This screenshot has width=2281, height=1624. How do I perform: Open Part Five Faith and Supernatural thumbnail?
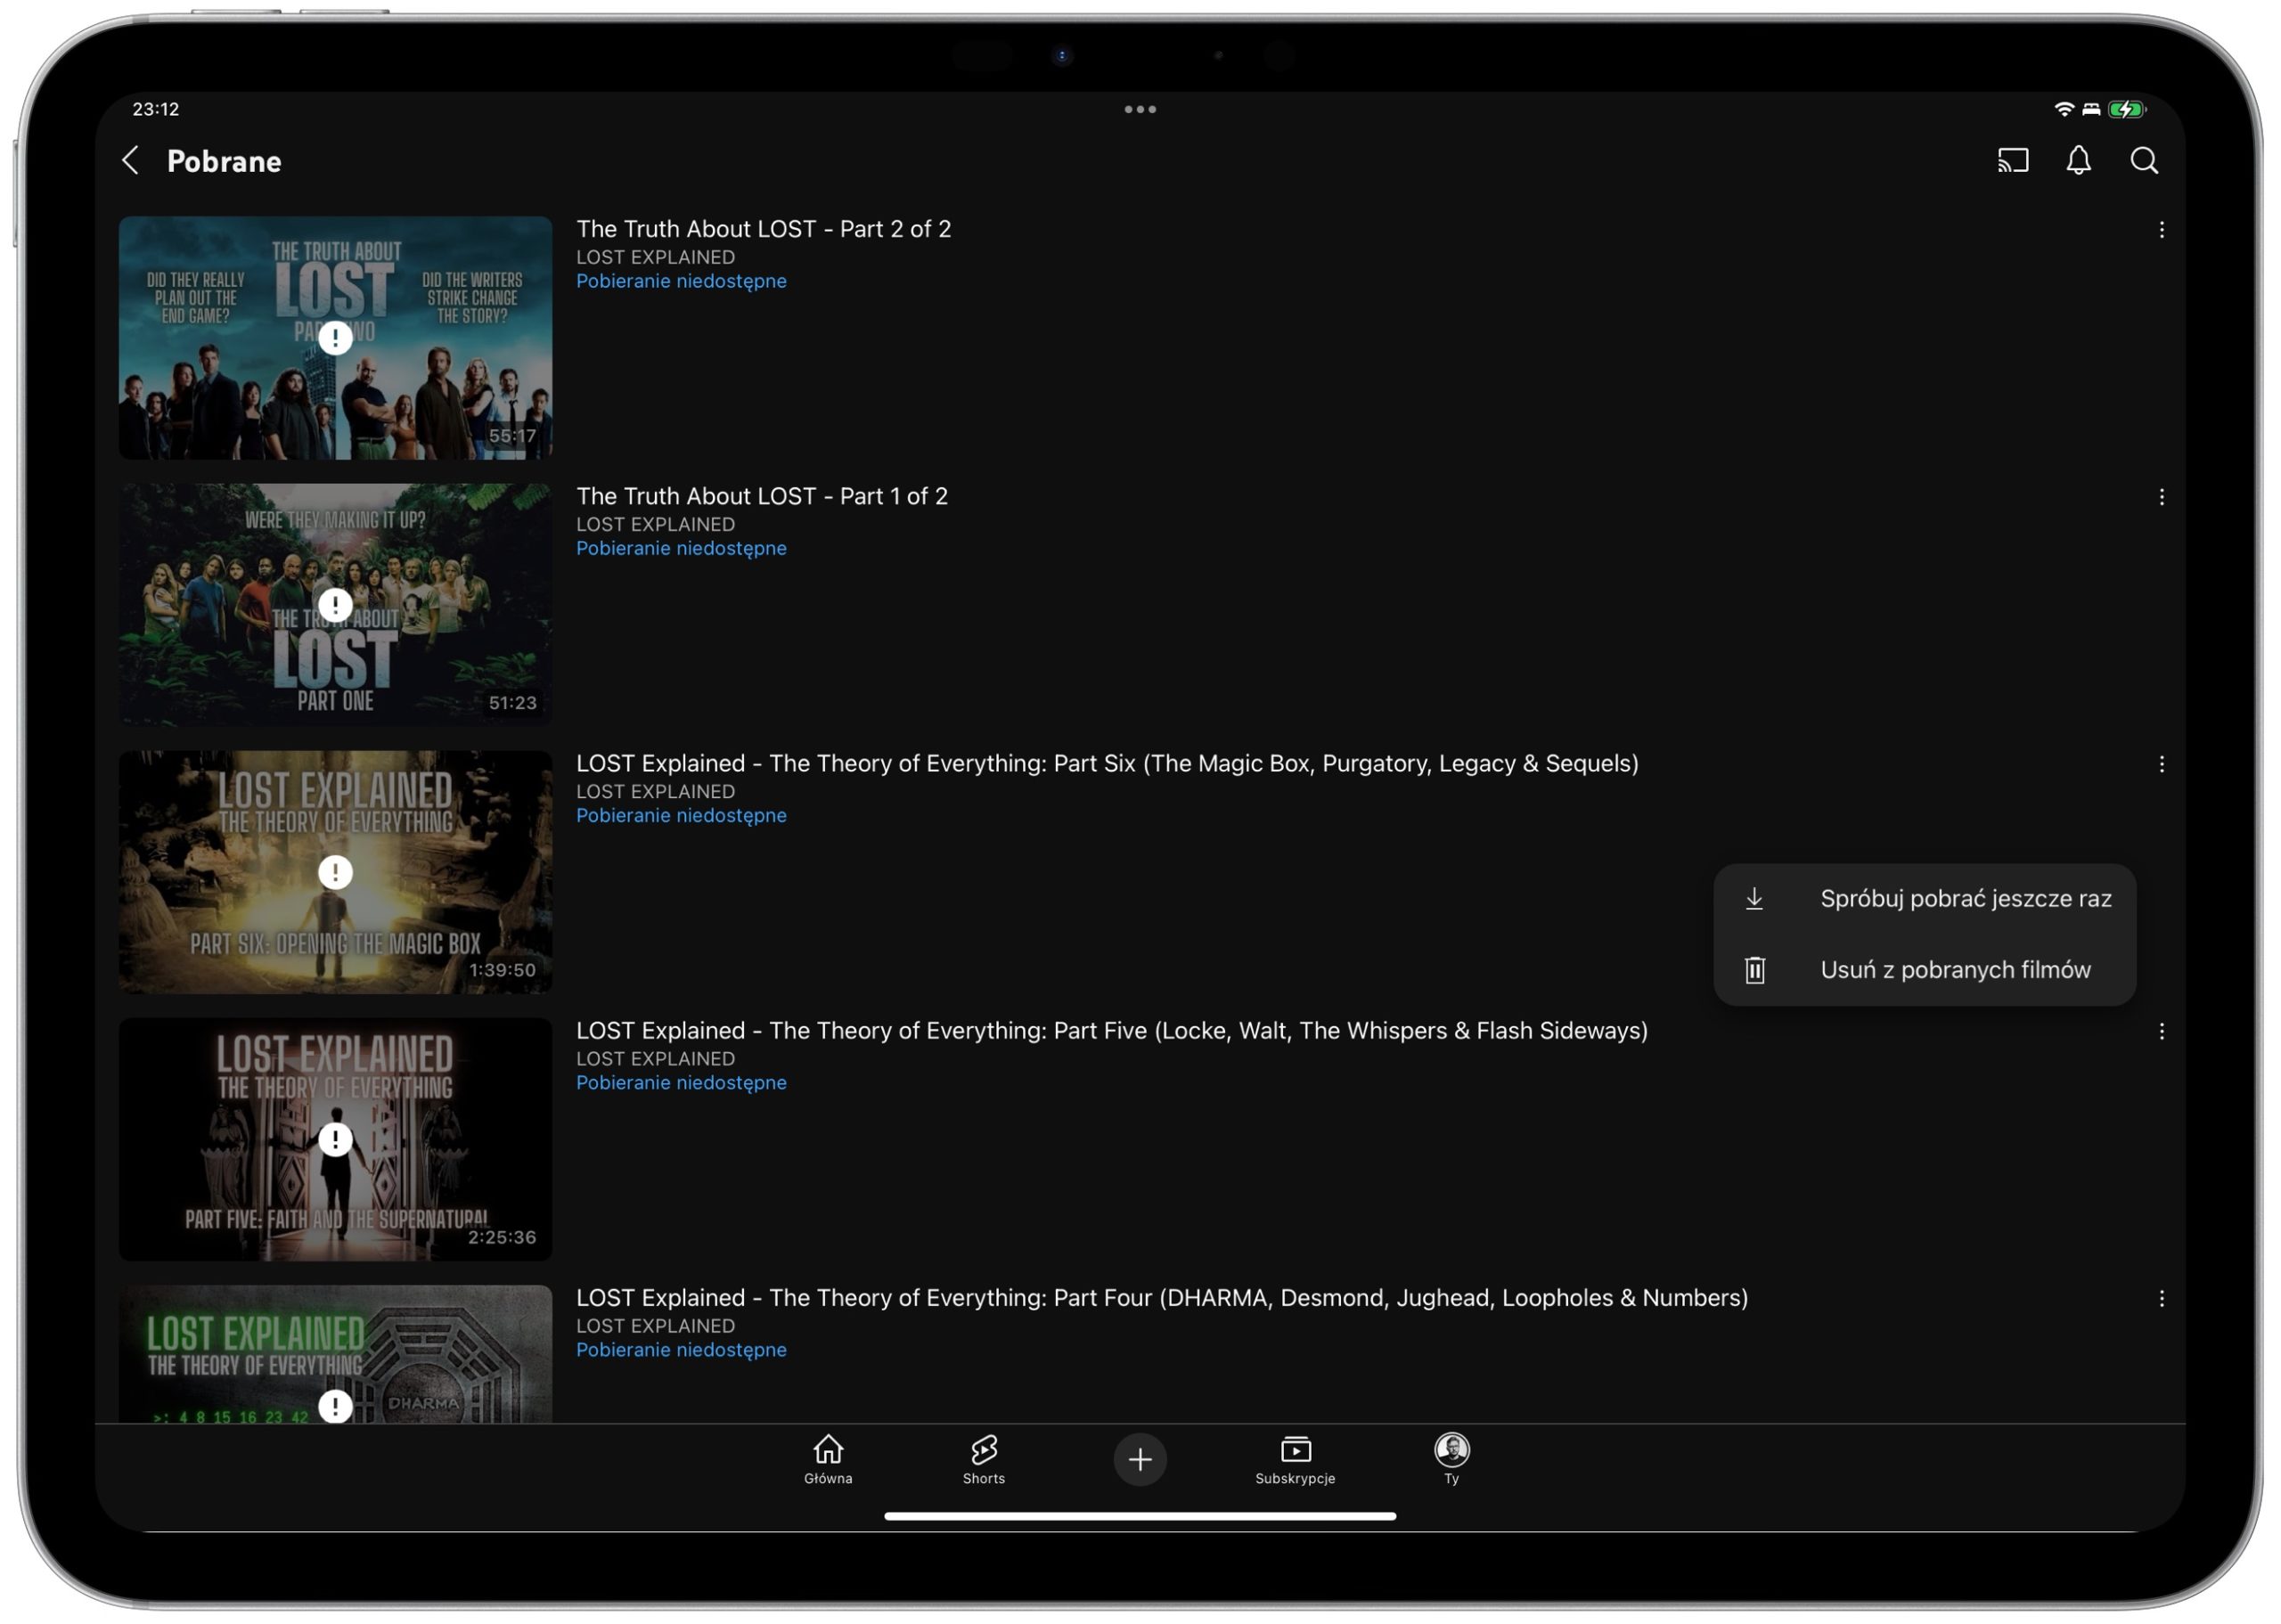[x=335, y=1139]
